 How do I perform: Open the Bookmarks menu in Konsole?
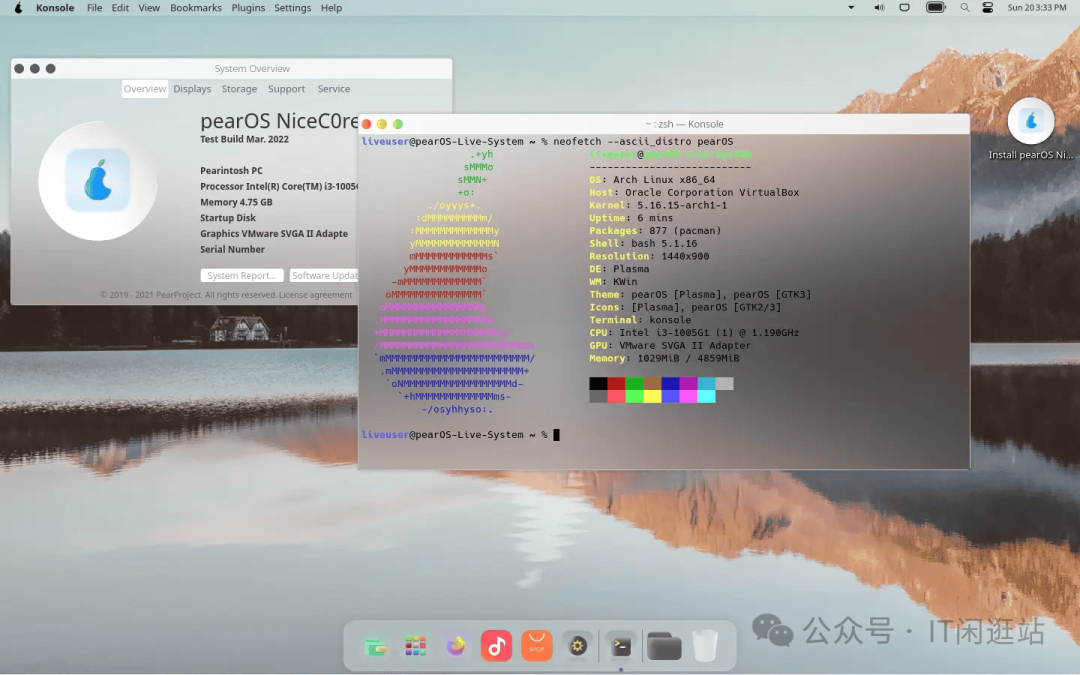[196, 8]
